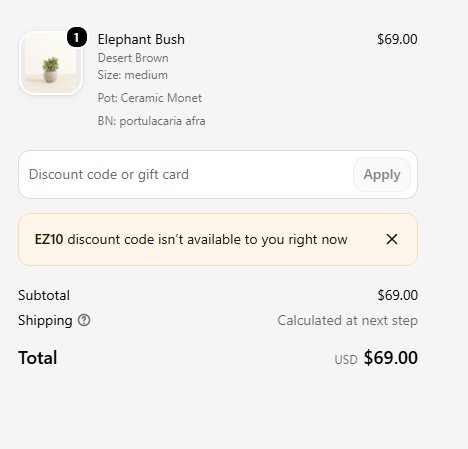Click the Total label
Screen dimensions: 468x449
[x=38, y=358]
